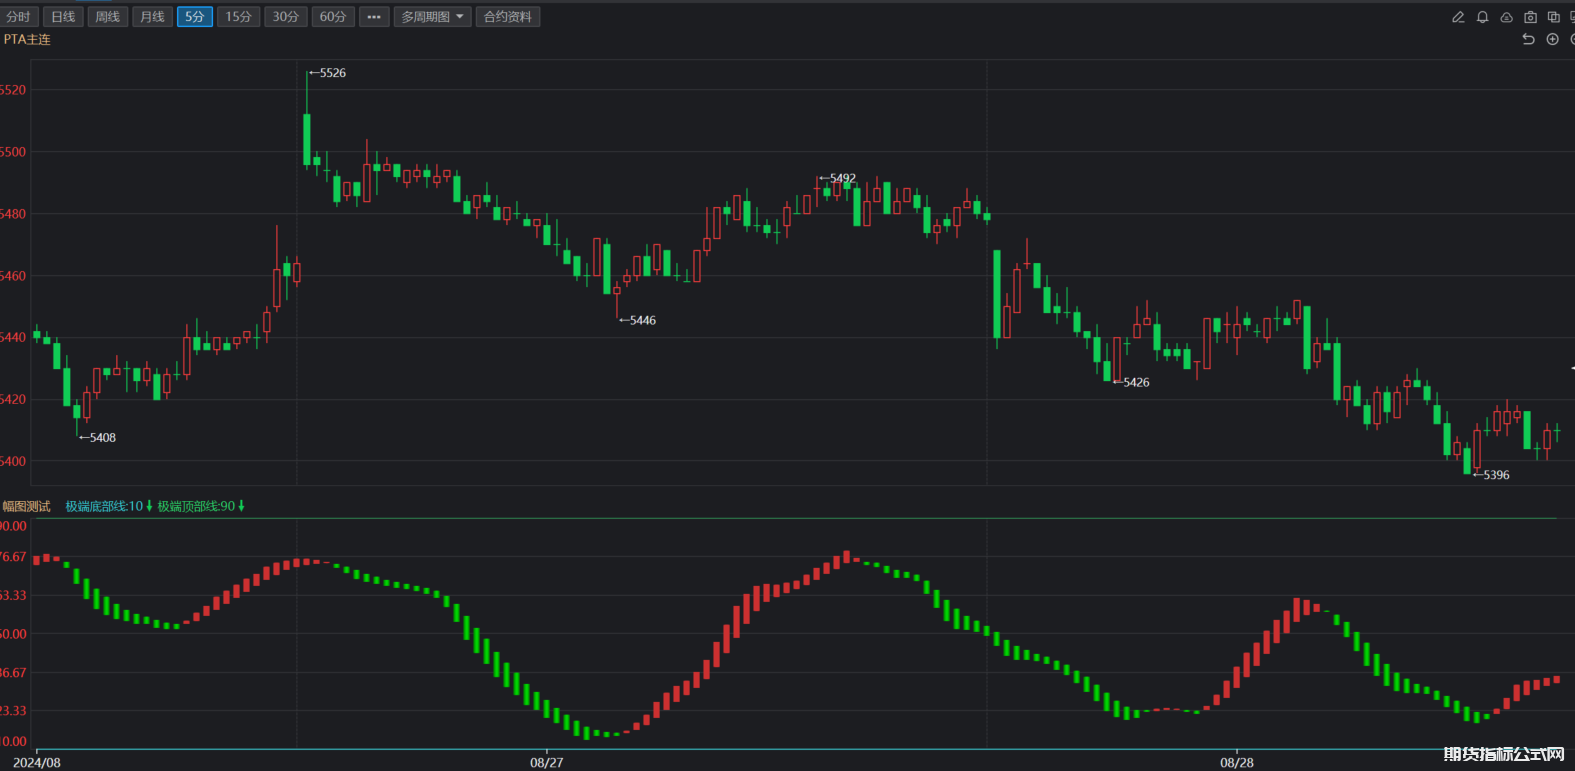Open the drawing pencil tool
The image size is (1575, 771).
point(1458,17)
